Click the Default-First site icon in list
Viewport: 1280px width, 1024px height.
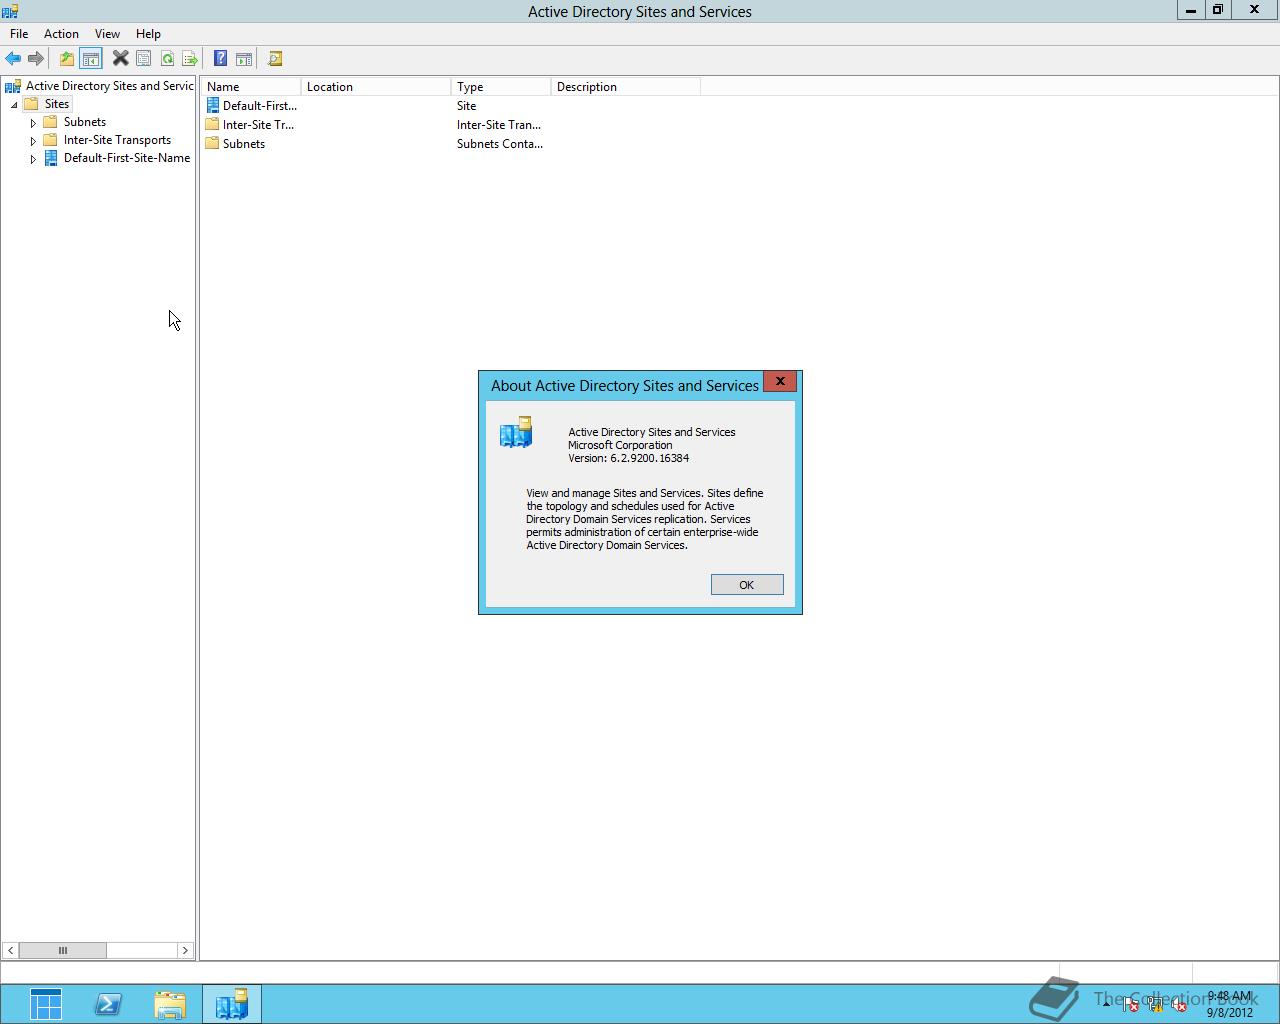point(212,105)
